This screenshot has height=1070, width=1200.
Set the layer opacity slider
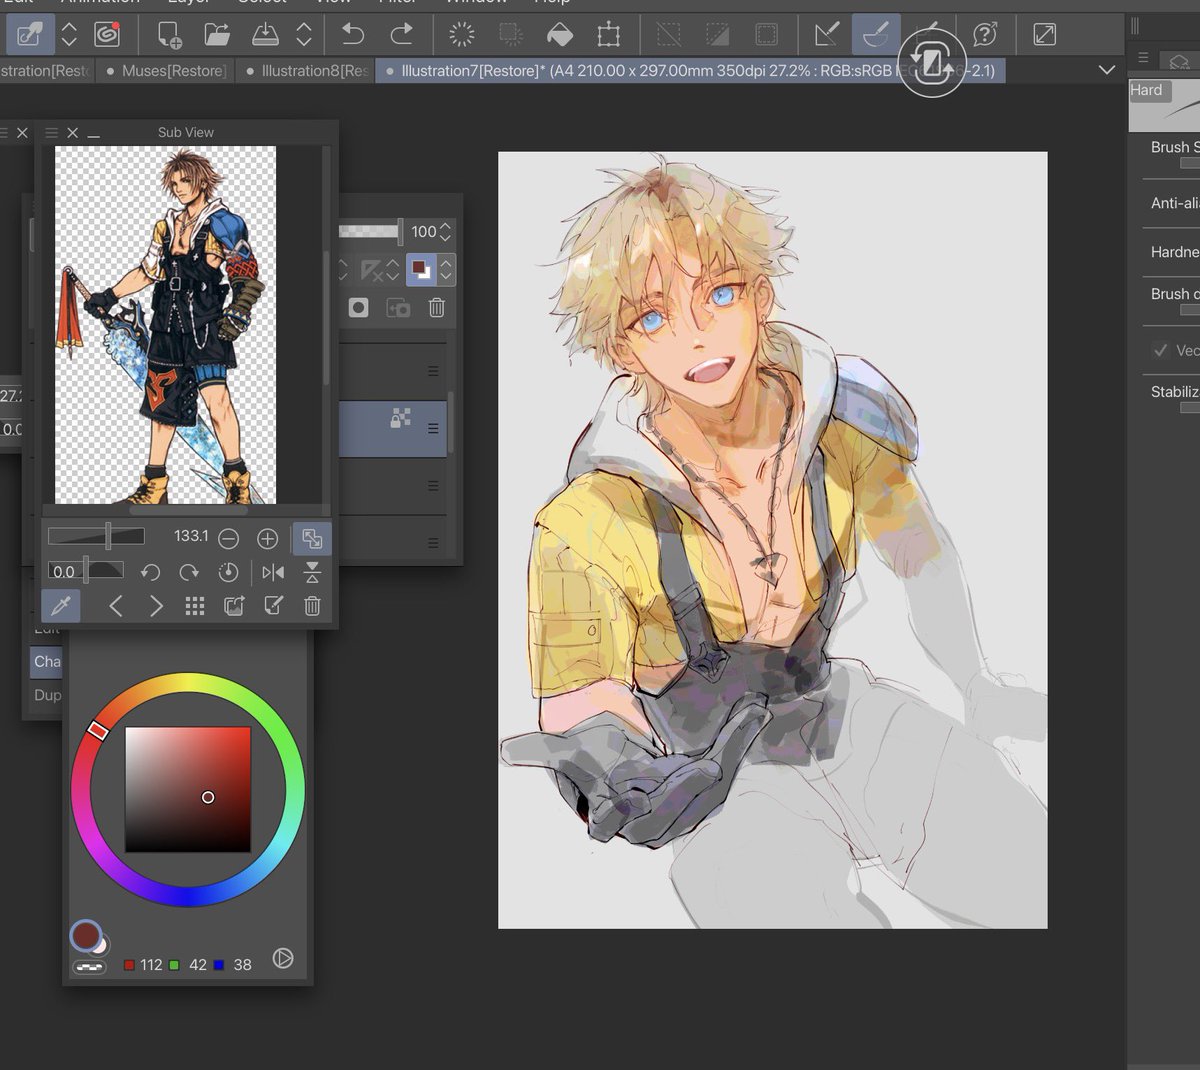(x=370, y=231)
